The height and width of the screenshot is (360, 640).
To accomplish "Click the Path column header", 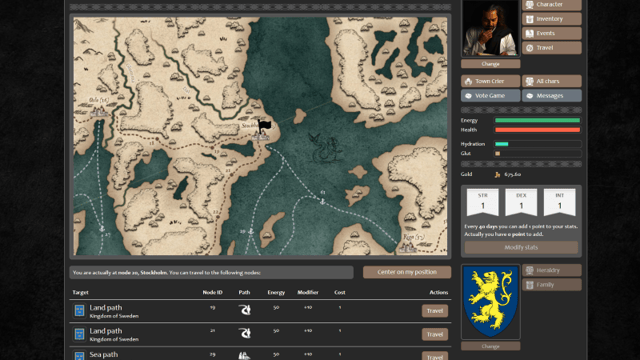I will click(244, 292).
